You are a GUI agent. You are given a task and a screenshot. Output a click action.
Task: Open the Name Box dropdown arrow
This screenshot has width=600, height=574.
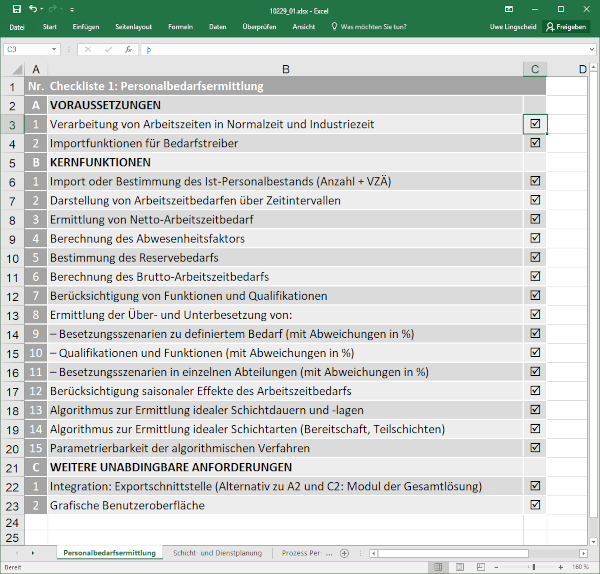tap(53, 49)
